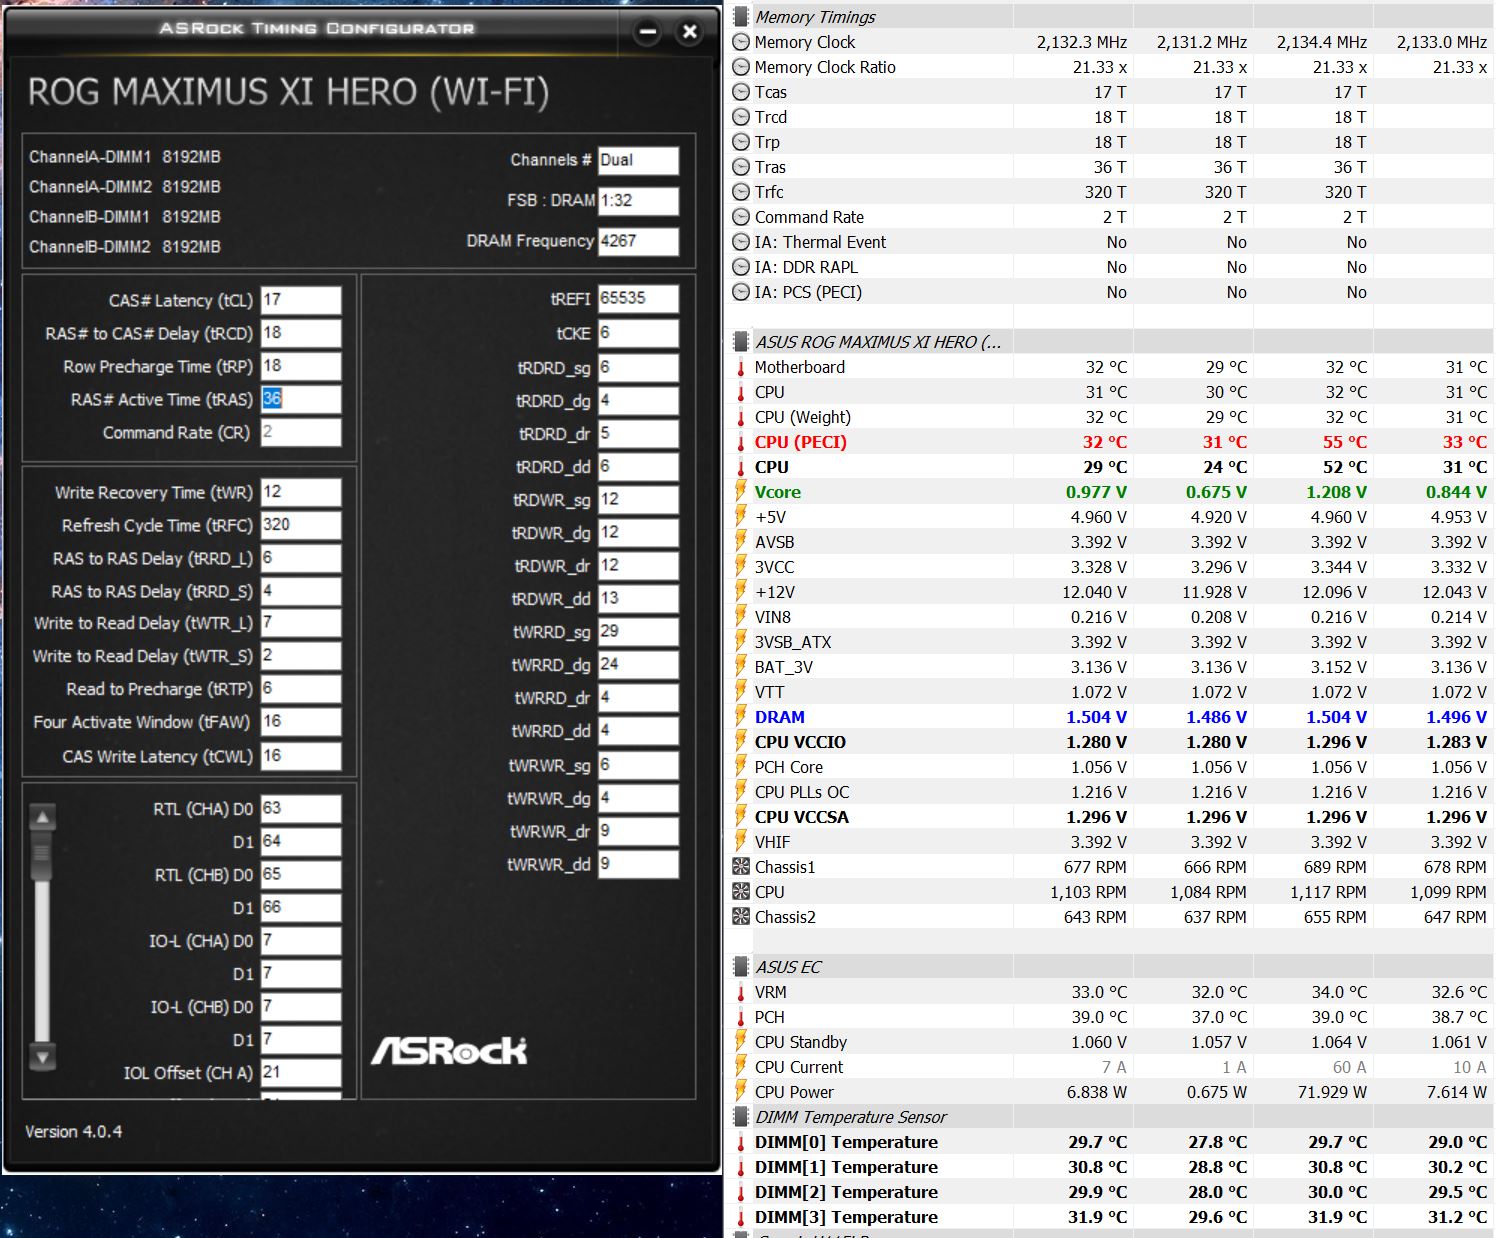
Task: Select the Four Activate Window (tFAW) field
Action: 301,722
